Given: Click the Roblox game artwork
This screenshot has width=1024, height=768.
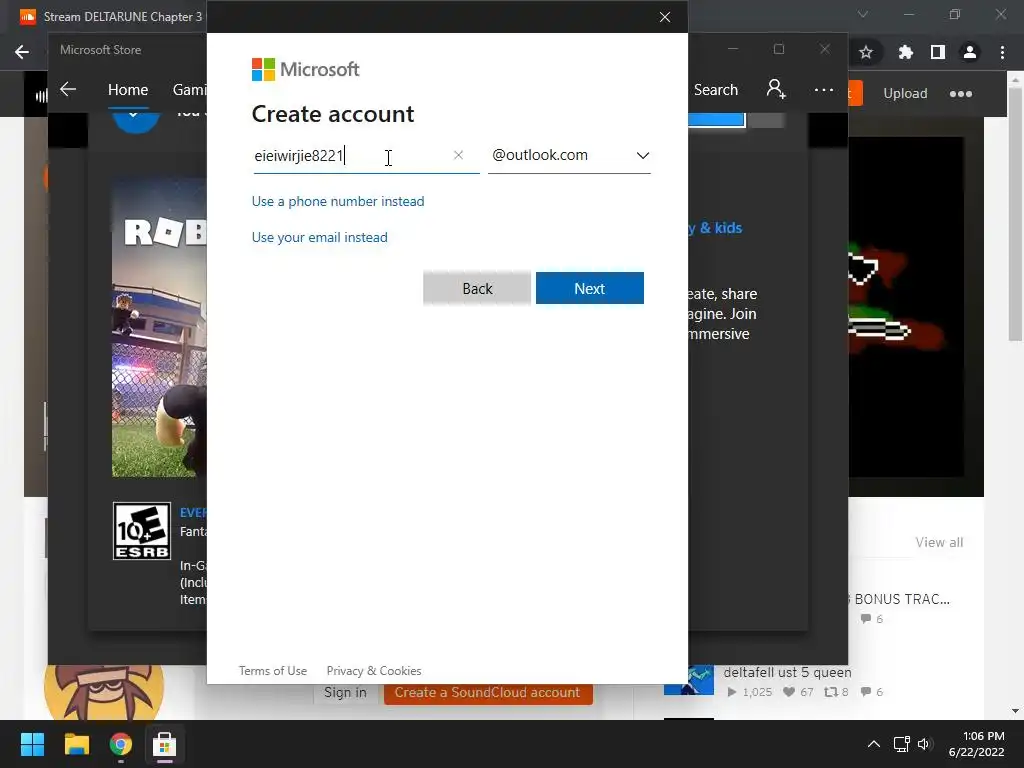Looking at the screenshot, I should [x=159, y=328].
